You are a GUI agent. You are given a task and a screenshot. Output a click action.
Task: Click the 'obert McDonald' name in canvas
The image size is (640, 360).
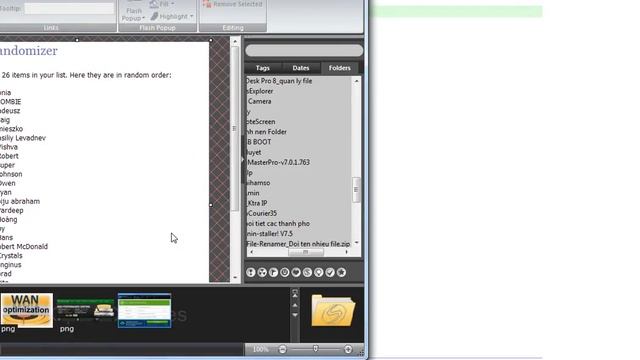pos(24,247)
